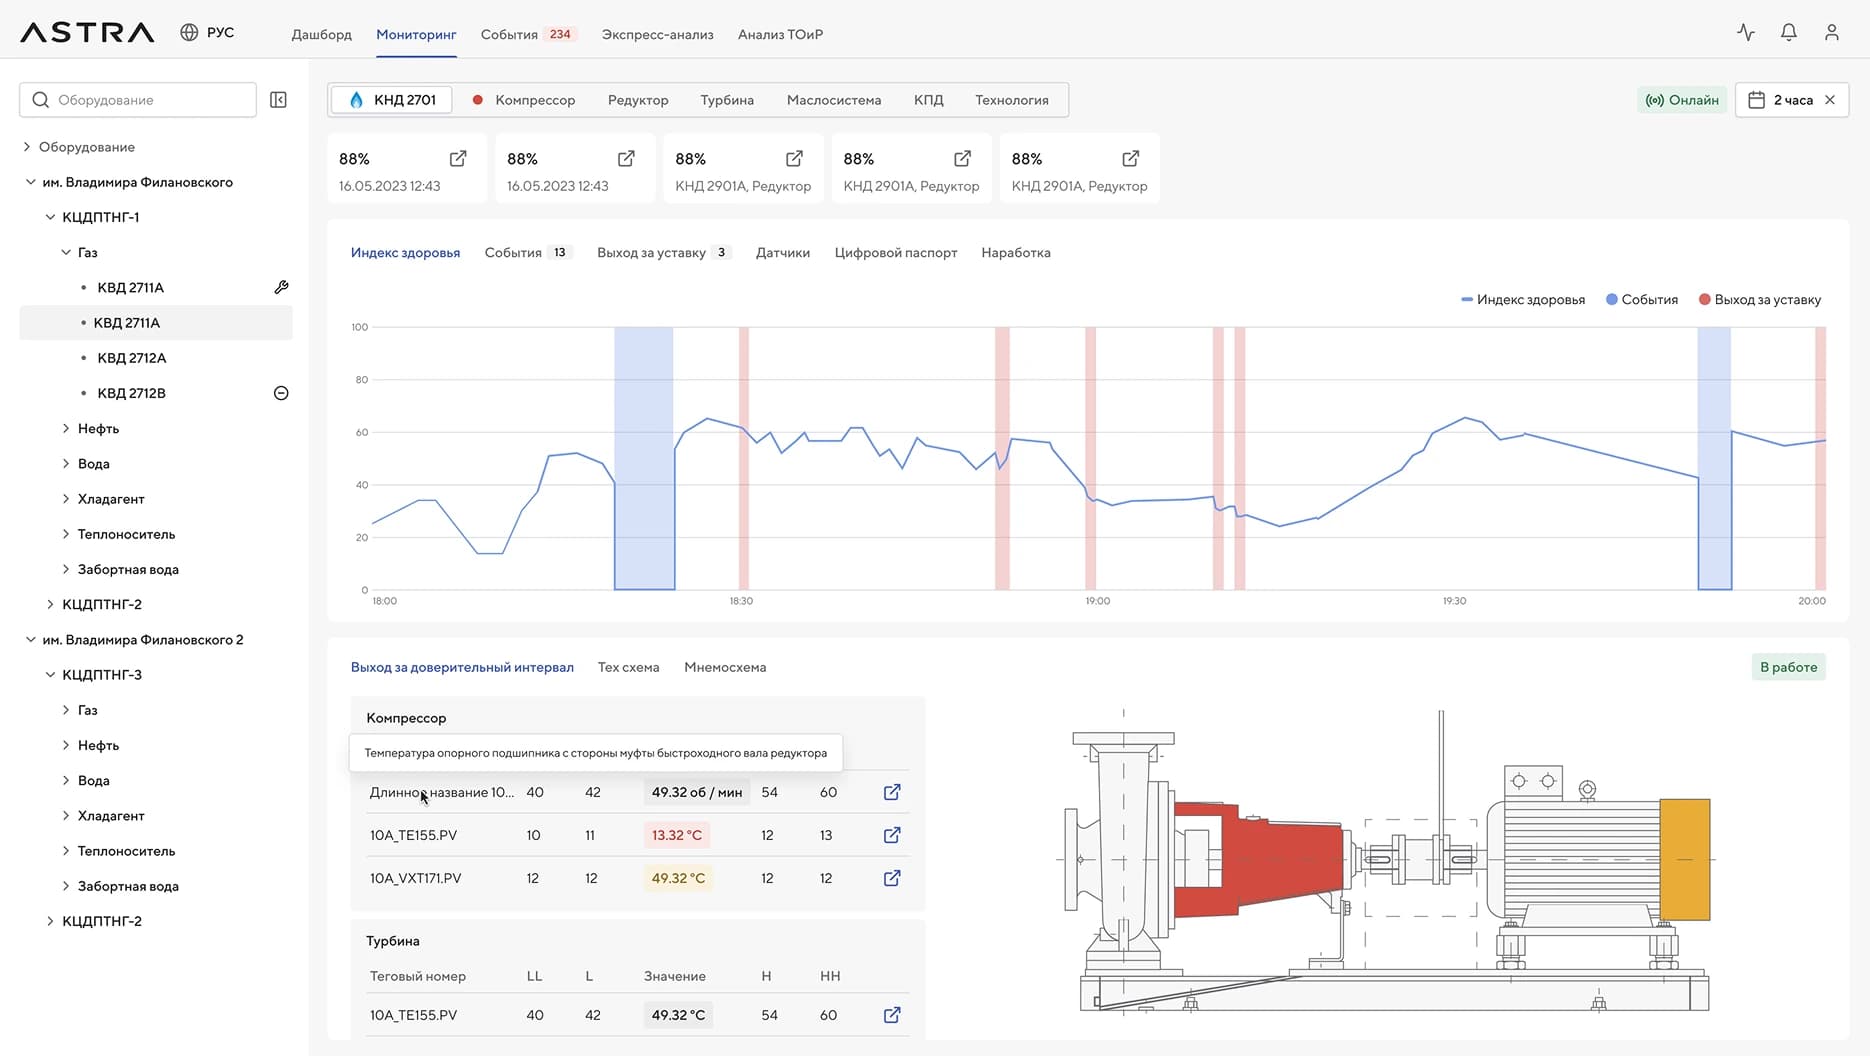Select КПД unit button
This screenshot has height=1056, width=1870.
point(929,100)
